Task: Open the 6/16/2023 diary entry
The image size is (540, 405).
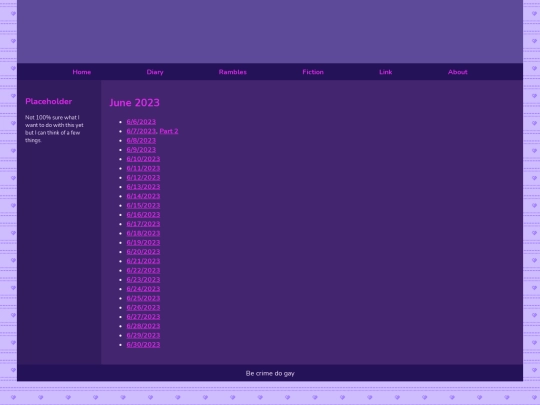Action: click(x=143, y=215)
